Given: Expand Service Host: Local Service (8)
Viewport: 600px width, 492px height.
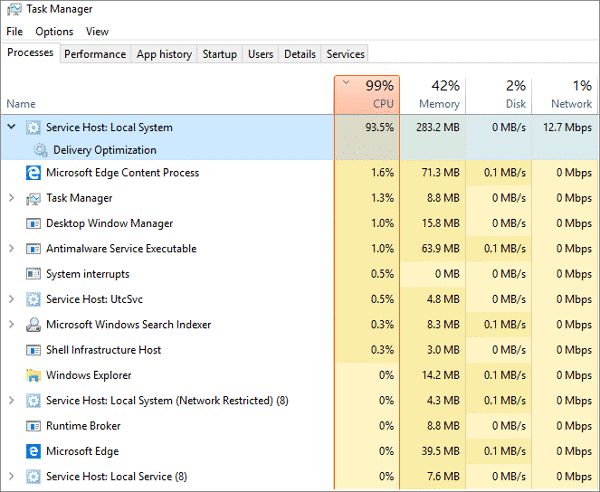Looking at the screenshot, I should point(11,476).
